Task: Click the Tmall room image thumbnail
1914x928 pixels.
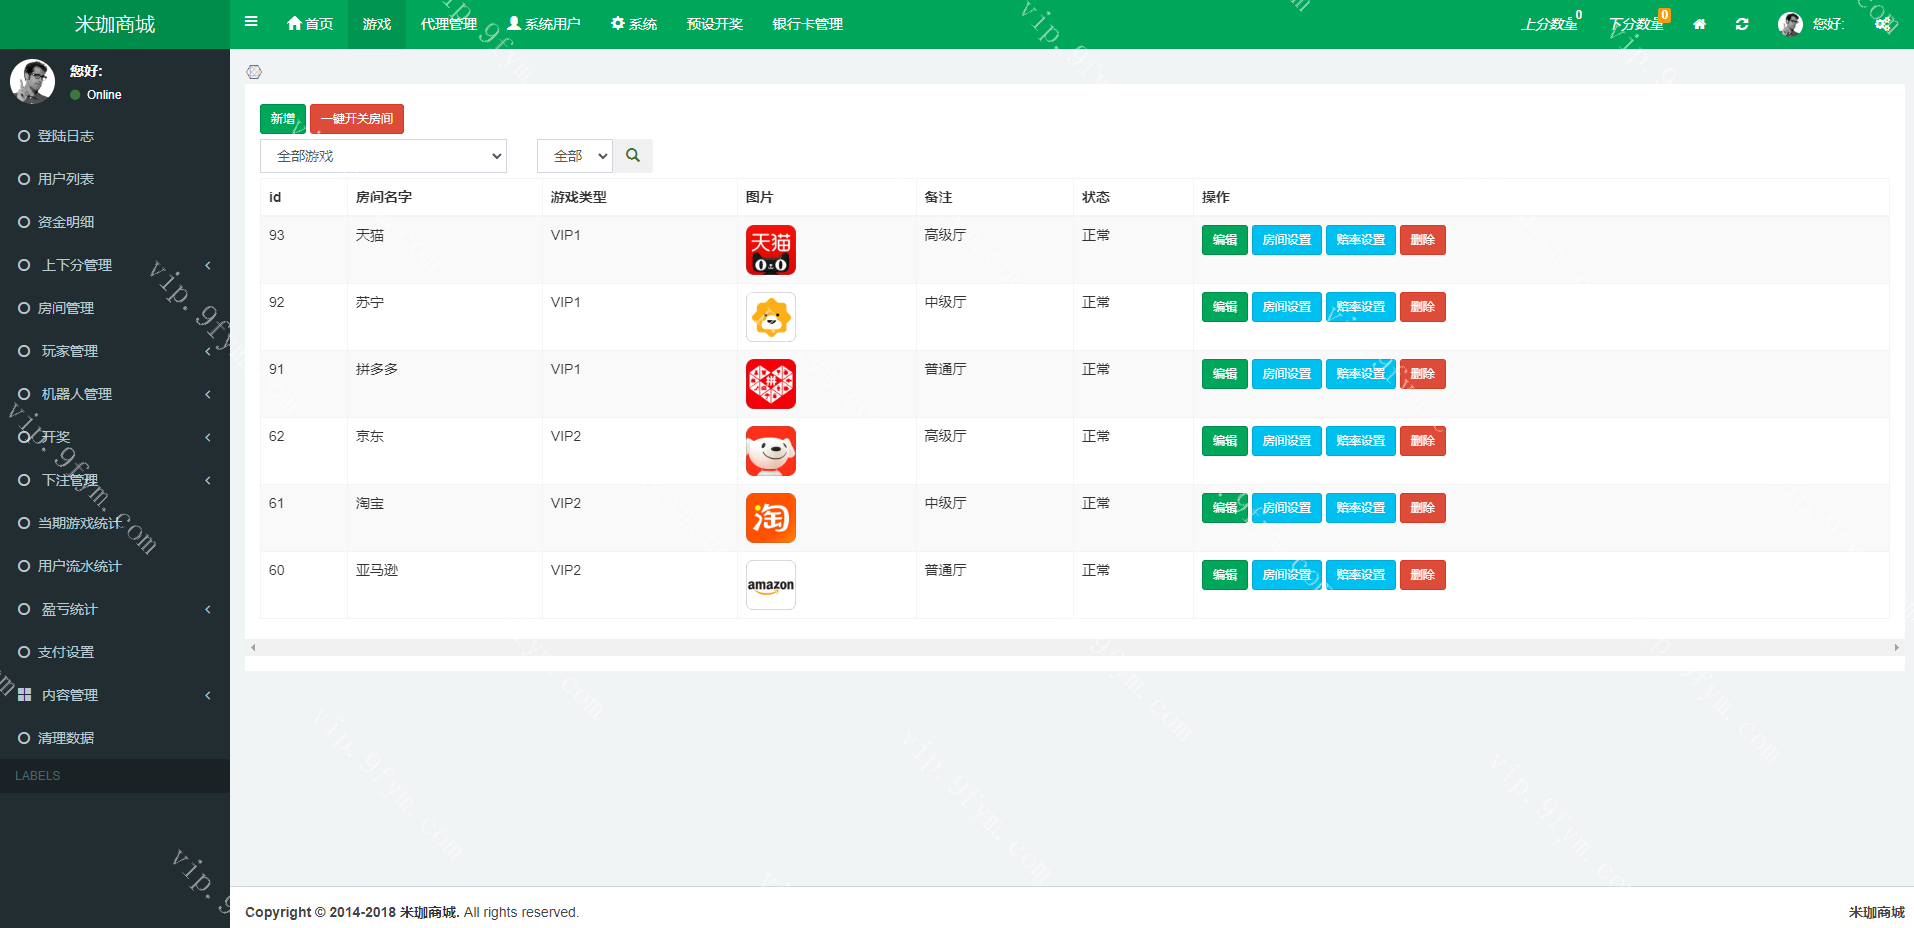Action: click(770, 250)
